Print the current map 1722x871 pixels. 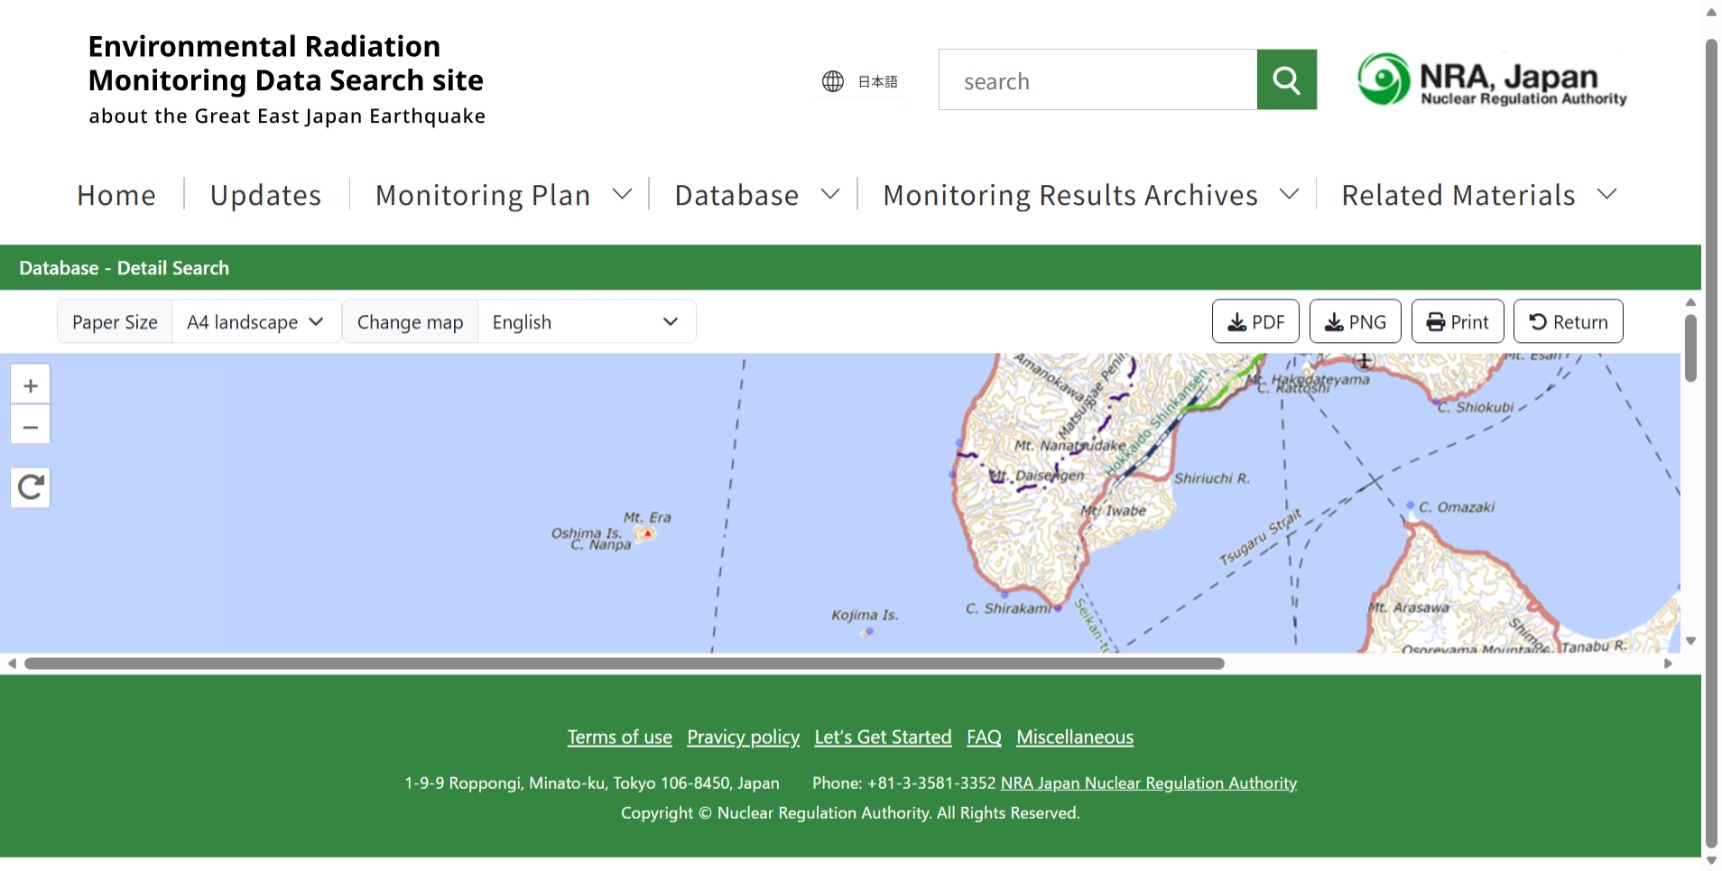tap(1457, 322)
